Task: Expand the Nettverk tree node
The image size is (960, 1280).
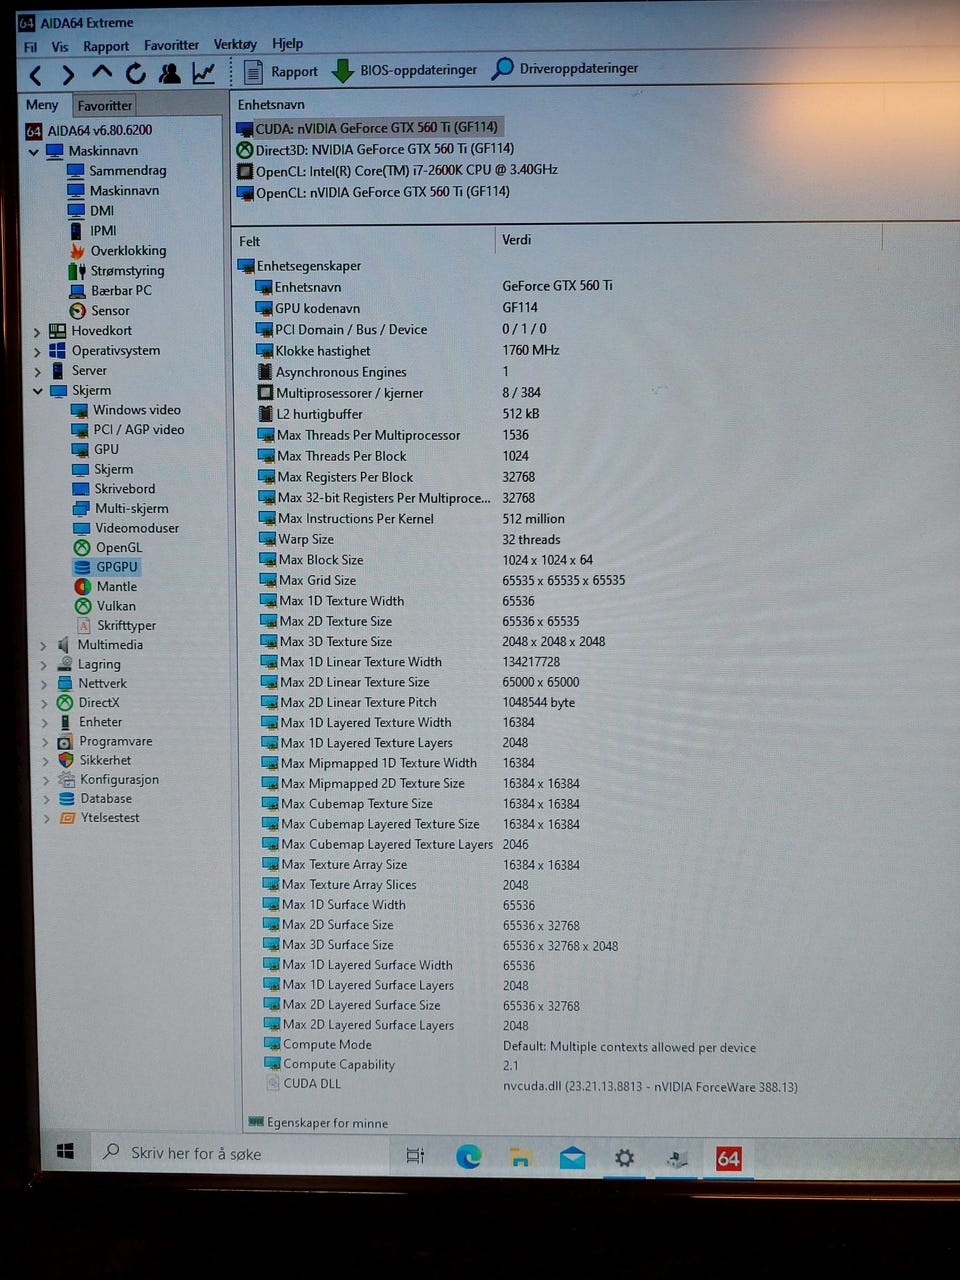Action: (x=44, y=684)
